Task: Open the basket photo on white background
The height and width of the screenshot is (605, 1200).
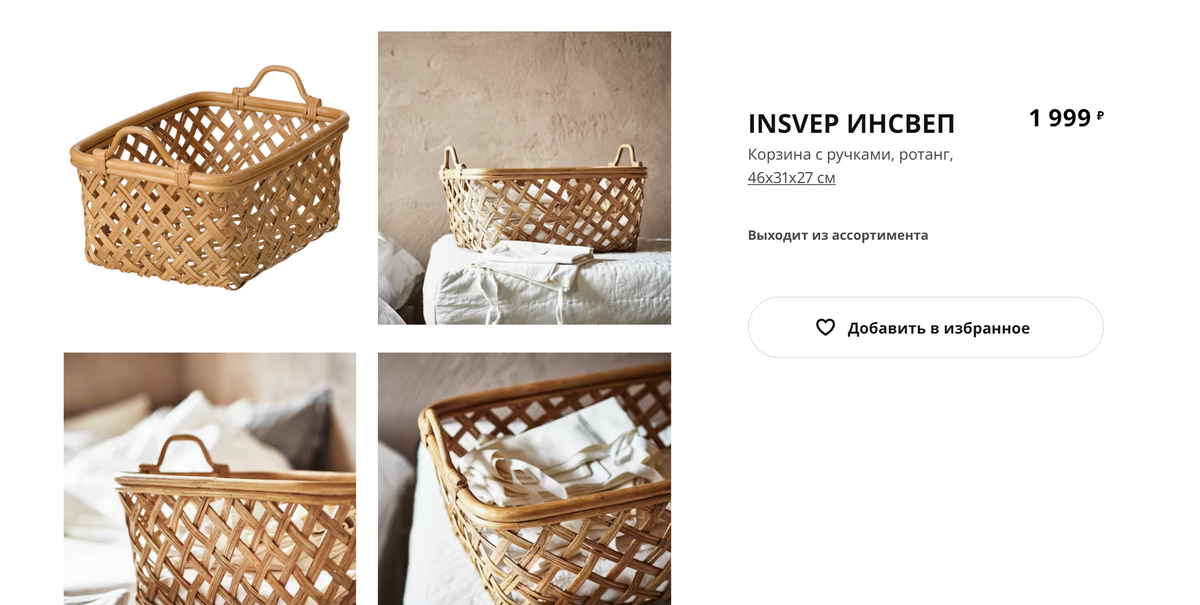Action: (210, 178)
